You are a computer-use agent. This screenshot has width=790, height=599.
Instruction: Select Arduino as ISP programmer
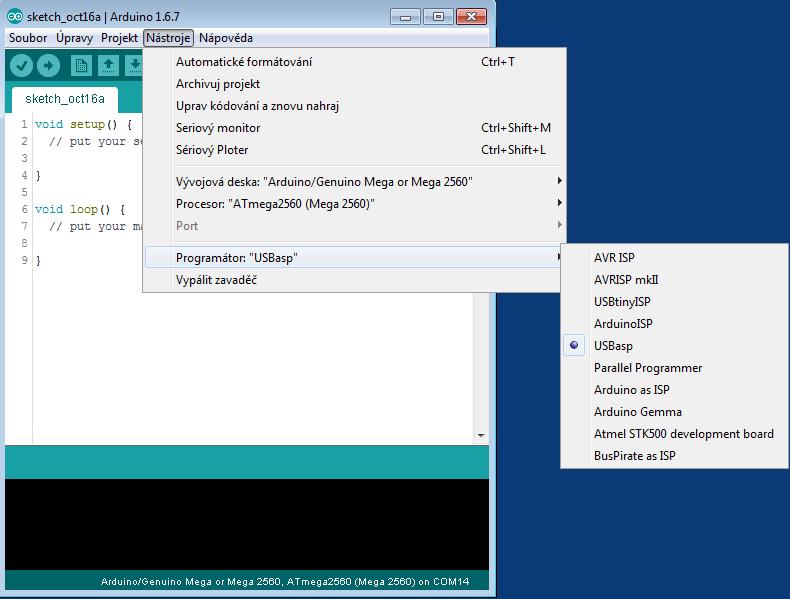631,390
